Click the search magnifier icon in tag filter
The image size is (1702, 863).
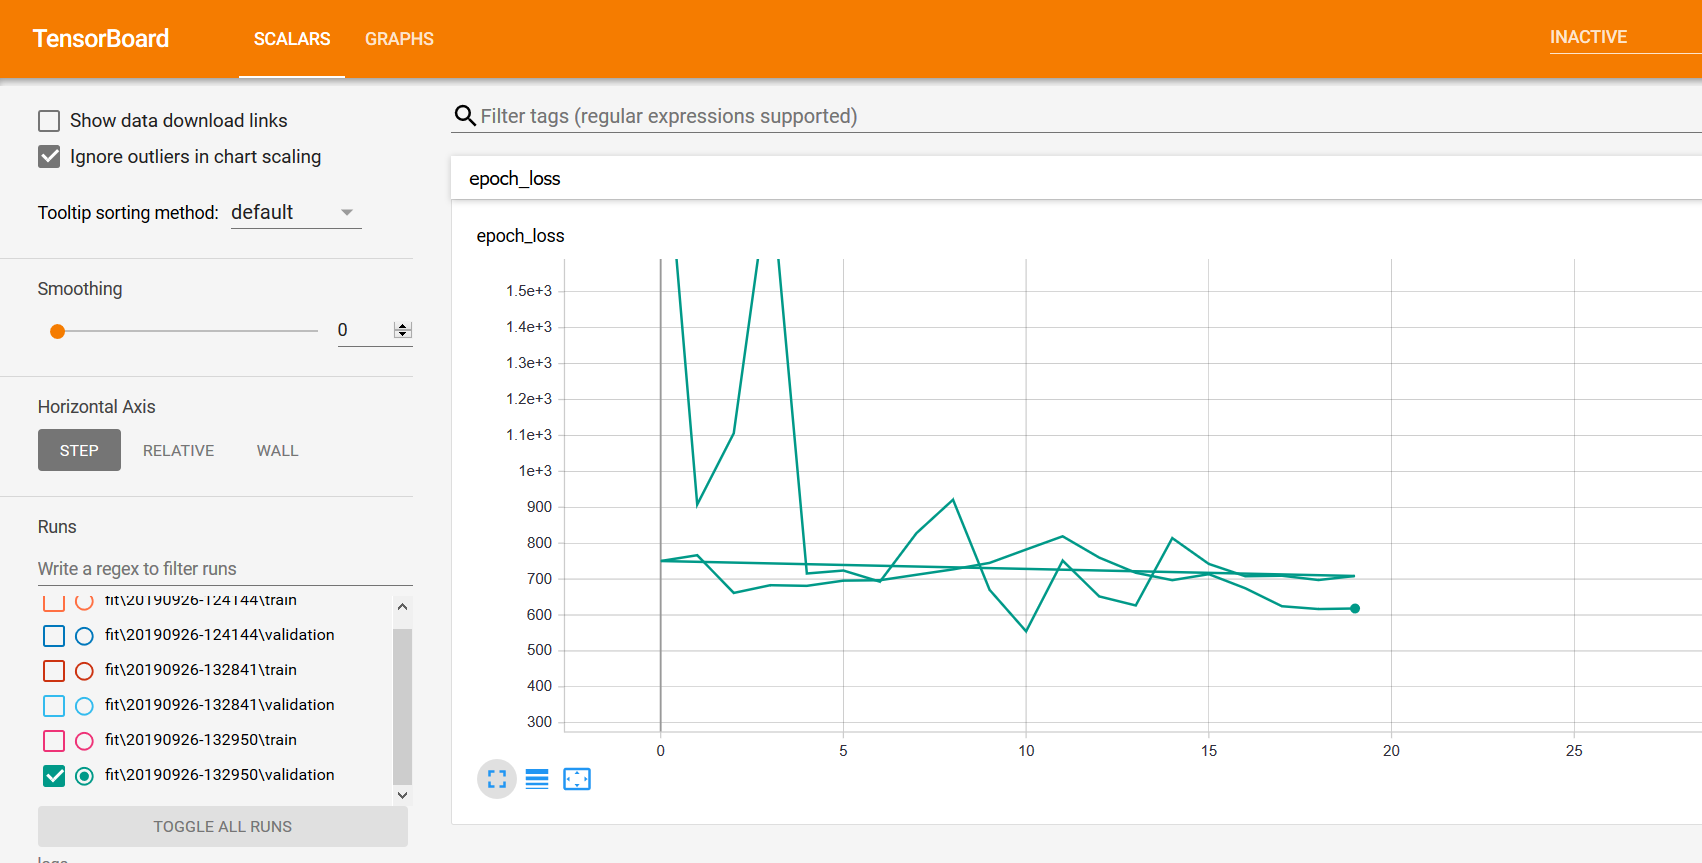click(465, 116)
